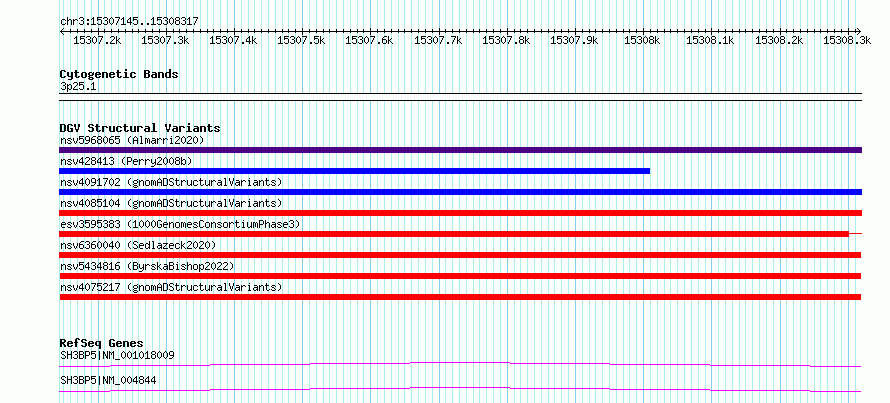
Task: Click the 15307.8k ruler position
Action: tap(506, 40)
